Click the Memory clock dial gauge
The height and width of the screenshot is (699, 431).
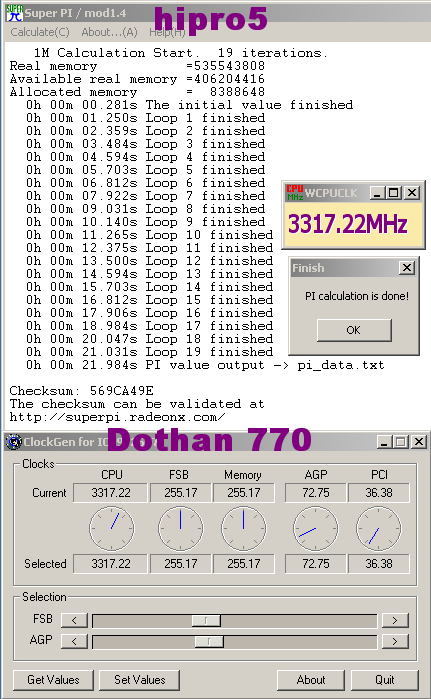[x=244, y=528]
